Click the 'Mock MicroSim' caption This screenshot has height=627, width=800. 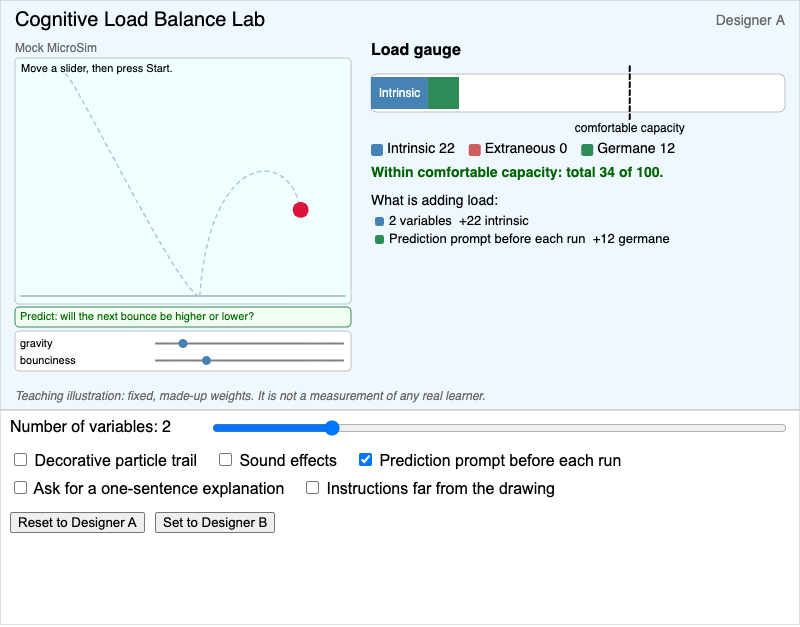[56, 48]
